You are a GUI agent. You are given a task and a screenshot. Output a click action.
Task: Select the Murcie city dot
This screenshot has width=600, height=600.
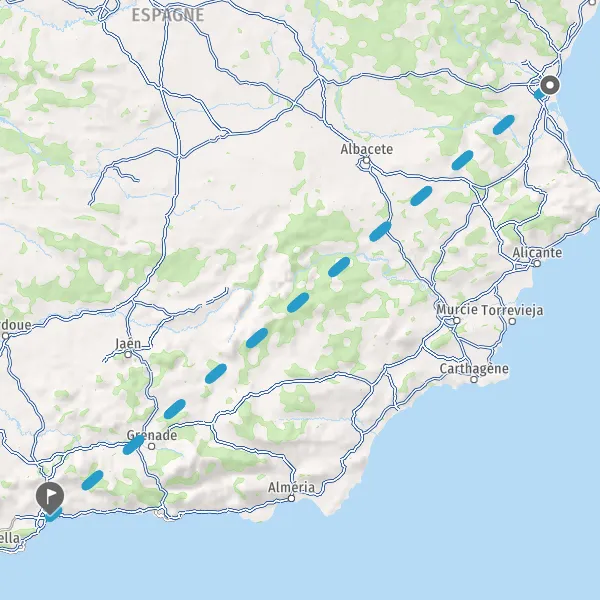click(x=456, y=320)
